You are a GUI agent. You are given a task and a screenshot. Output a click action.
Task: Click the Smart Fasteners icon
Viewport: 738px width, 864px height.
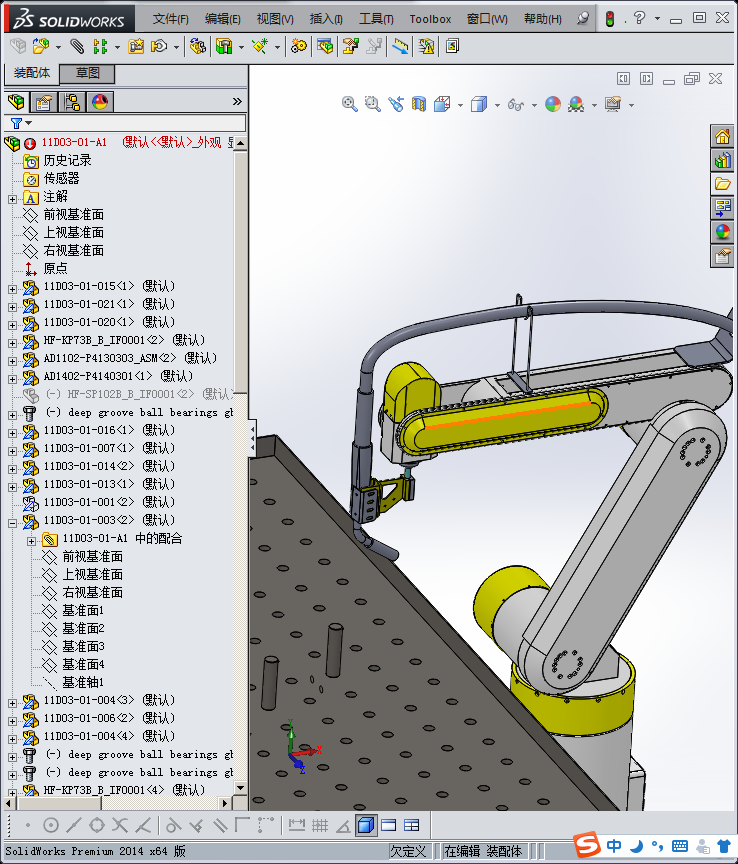click(136, 46)
